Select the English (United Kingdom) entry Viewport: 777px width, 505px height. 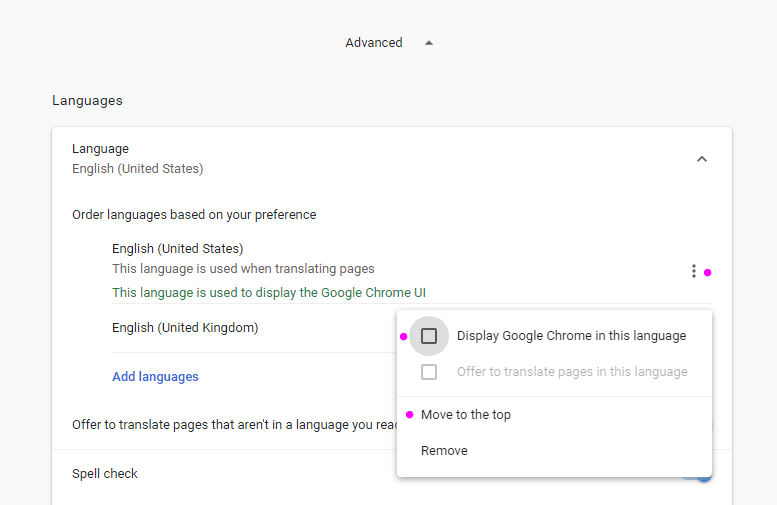pyautogui.click(x=185, y=328)
